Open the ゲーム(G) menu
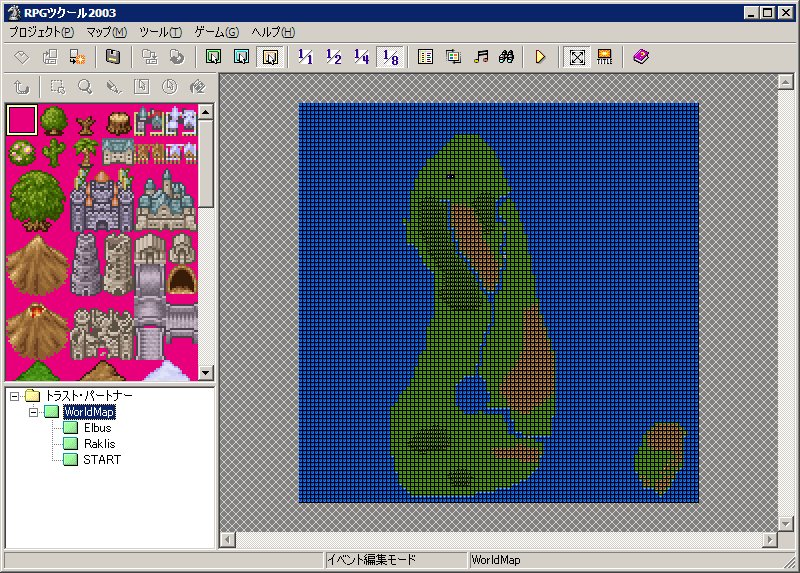The width and height of the screenshot is (800, 573). click(216, 32)
